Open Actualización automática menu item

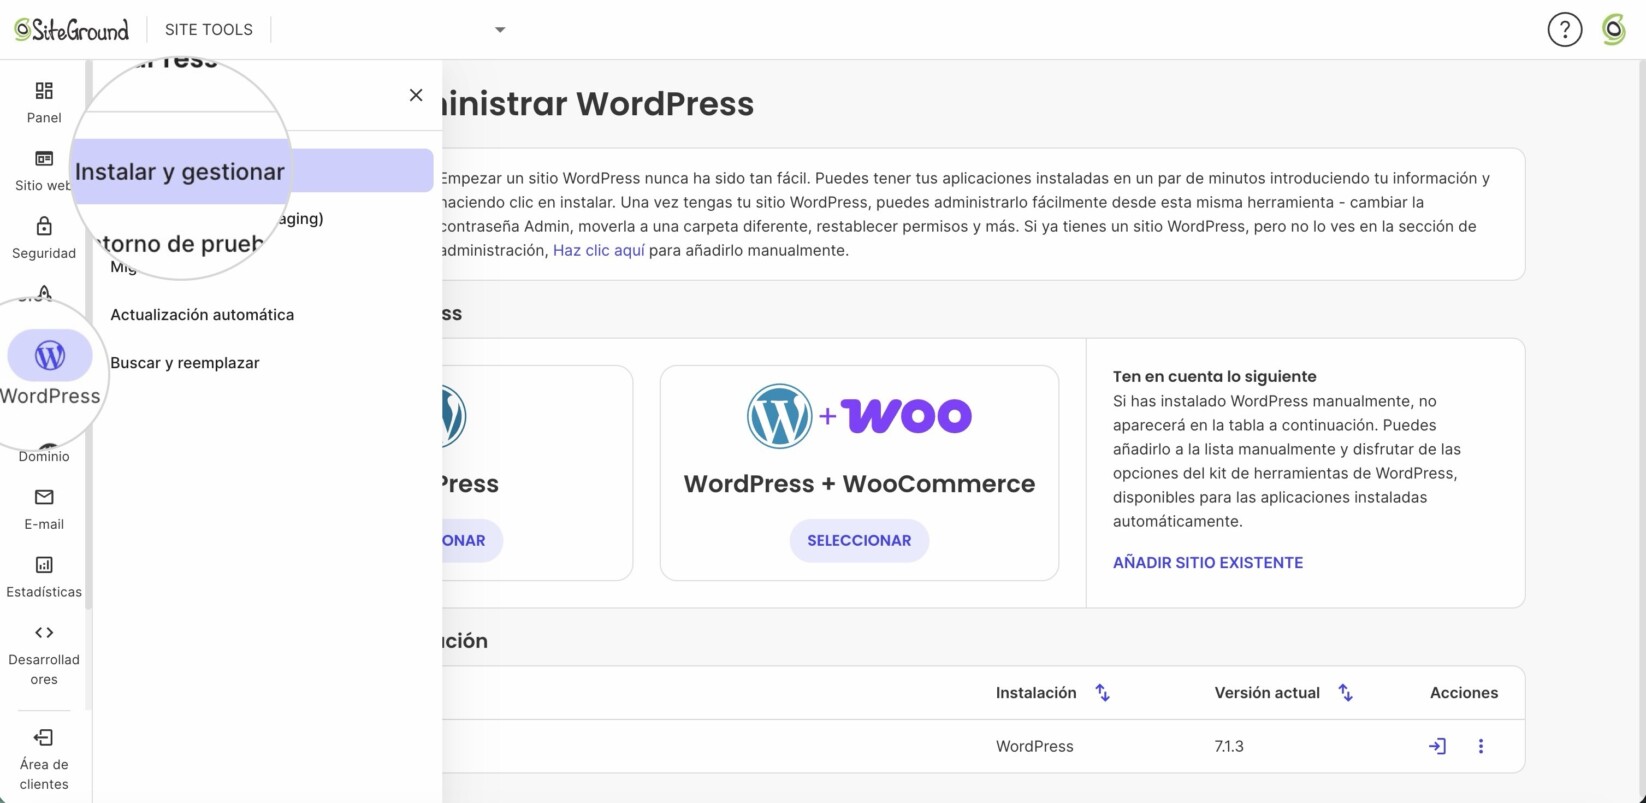coord(202,314)
